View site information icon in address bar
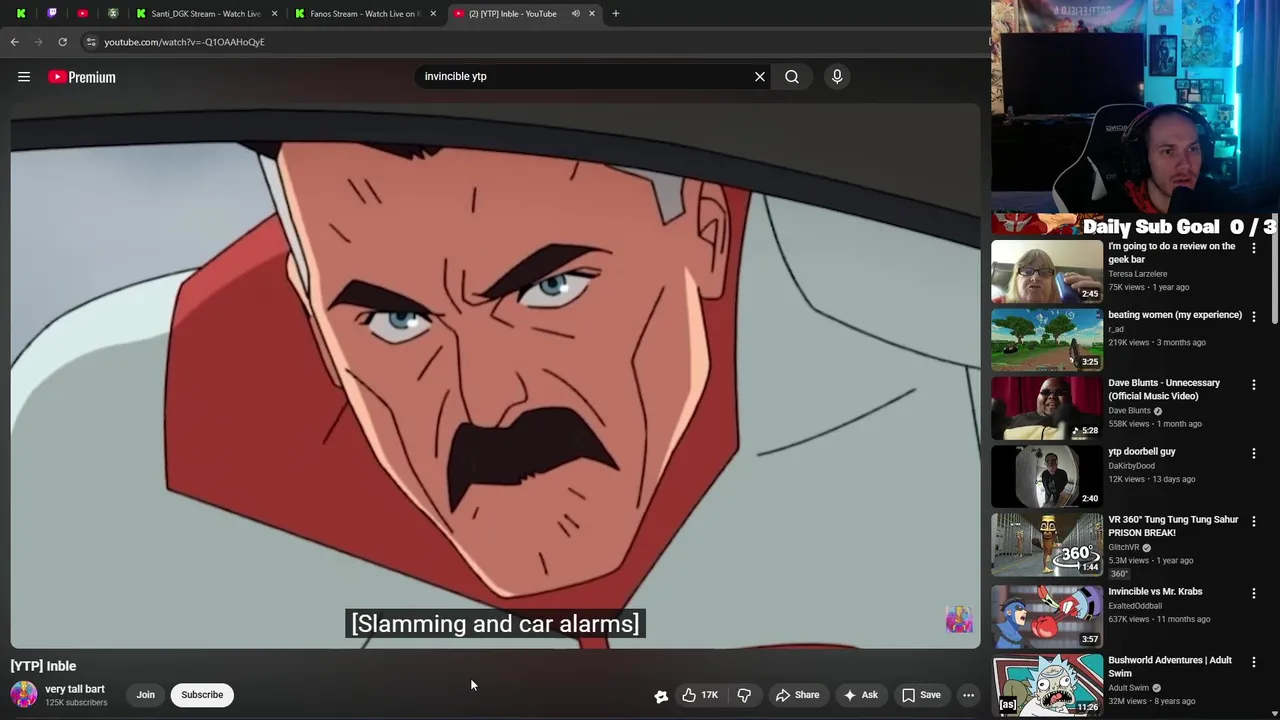 91,42
